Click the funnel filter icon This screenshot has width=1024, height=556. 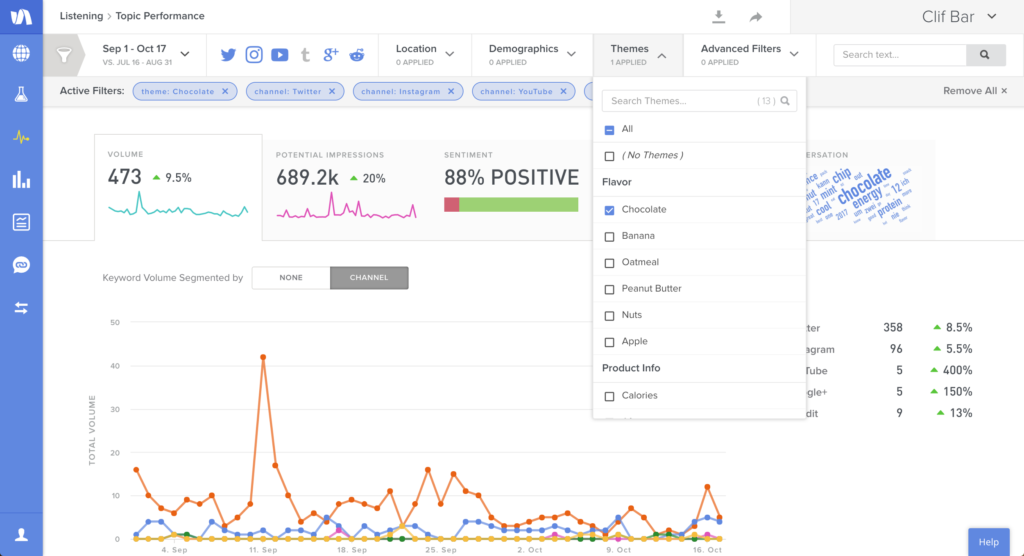[x=63, y=55]
